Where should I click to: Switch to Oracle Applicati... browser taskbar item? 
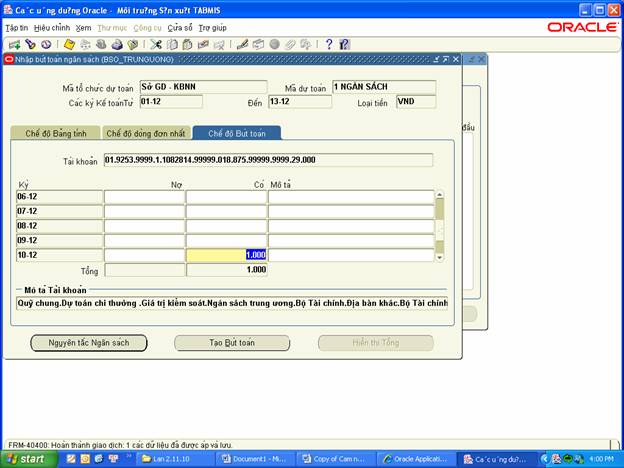click(416, 459)
